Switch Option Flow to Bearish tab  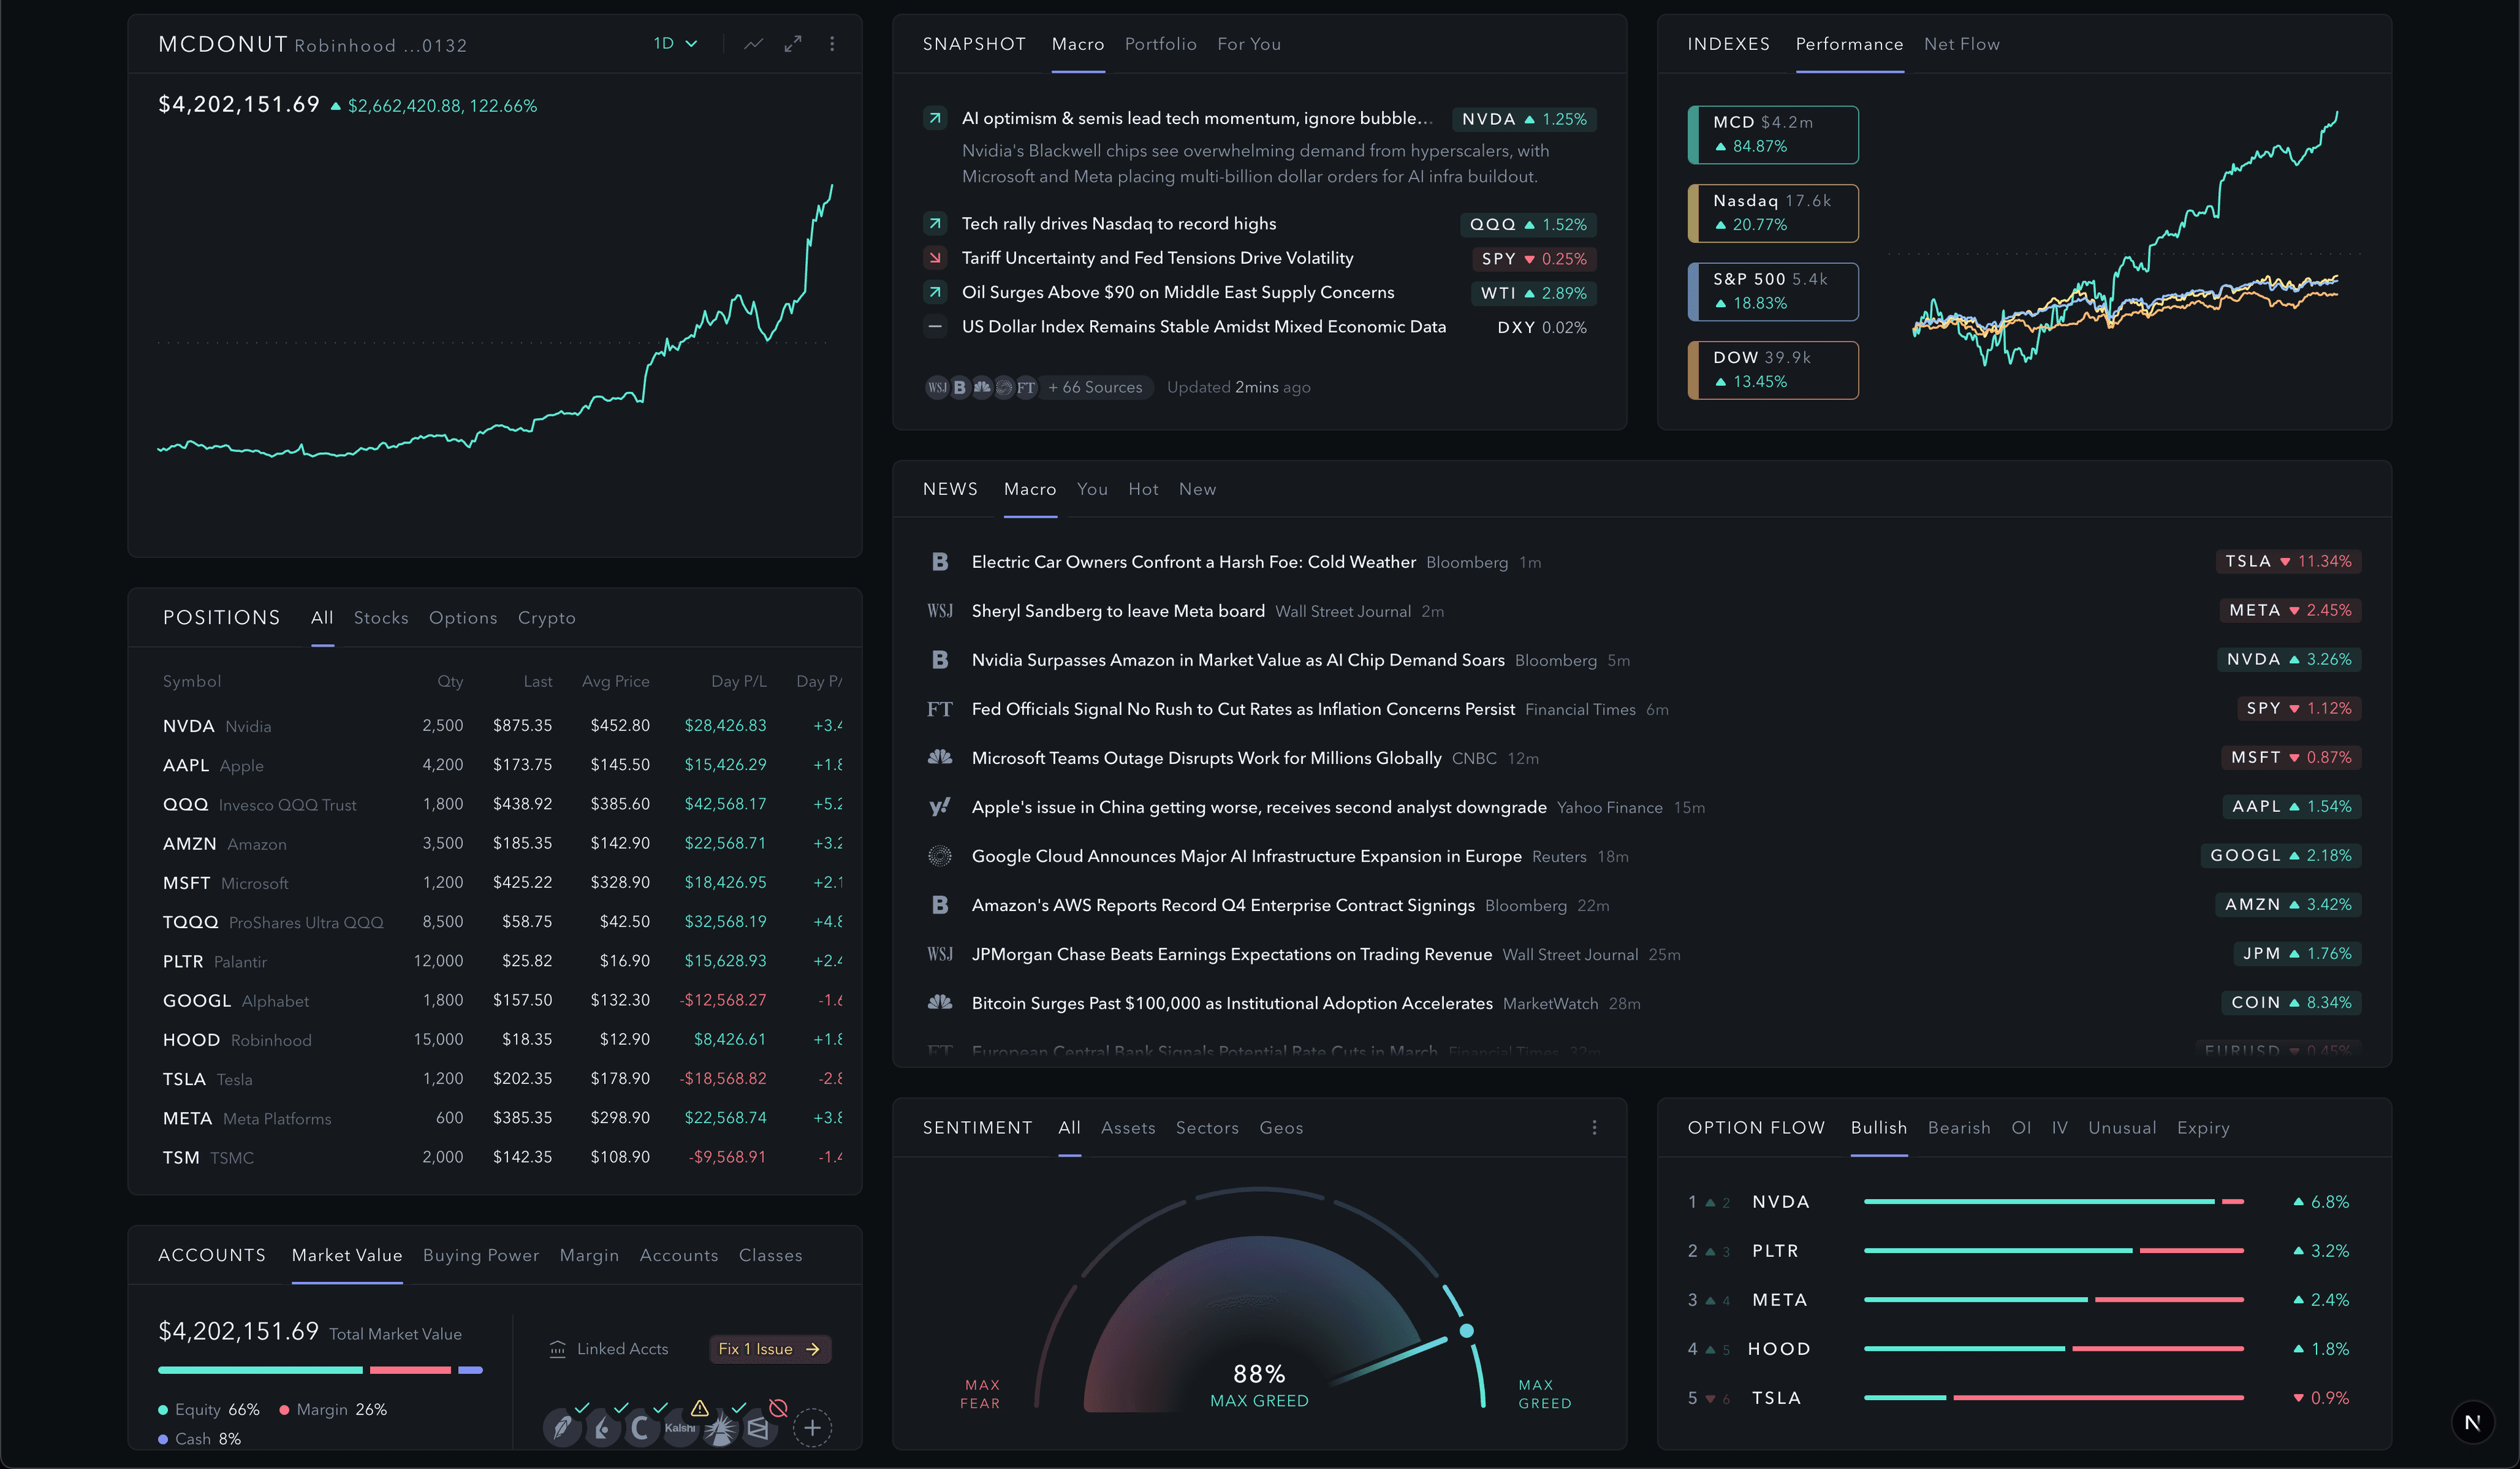(1959, 1128)
